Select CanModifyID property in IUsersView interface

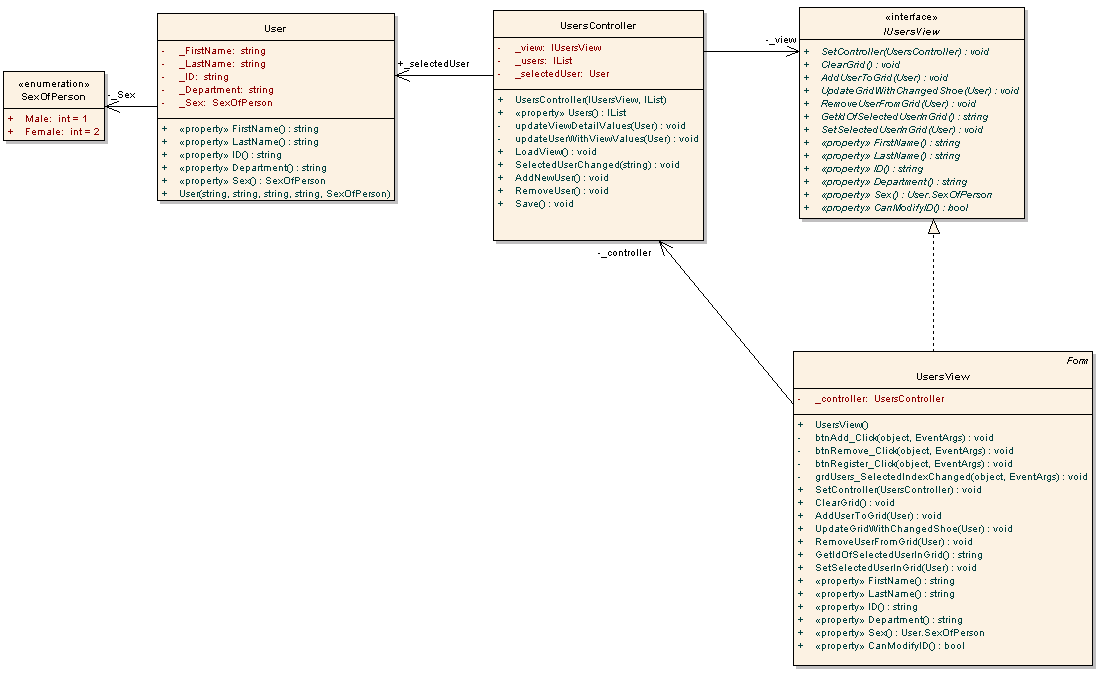(x=894, y=208)
